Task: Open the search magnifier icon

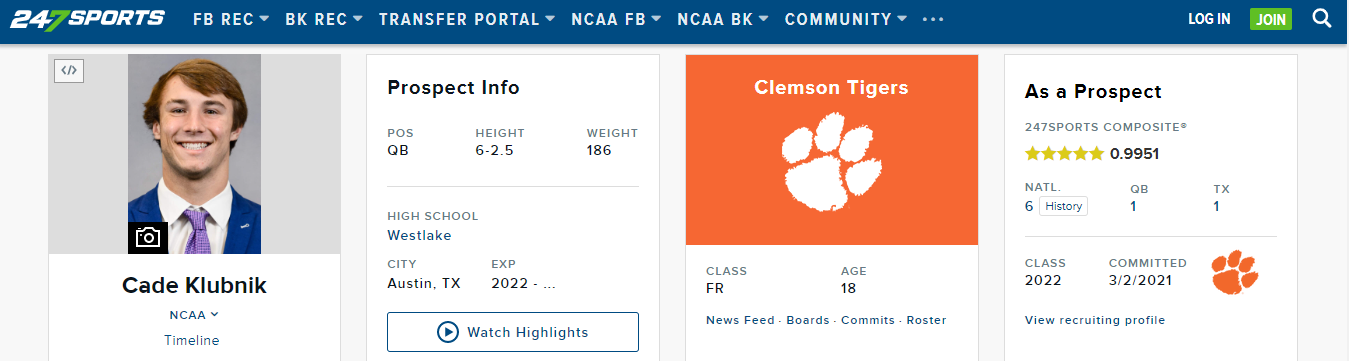Action: click(1320, 18)
